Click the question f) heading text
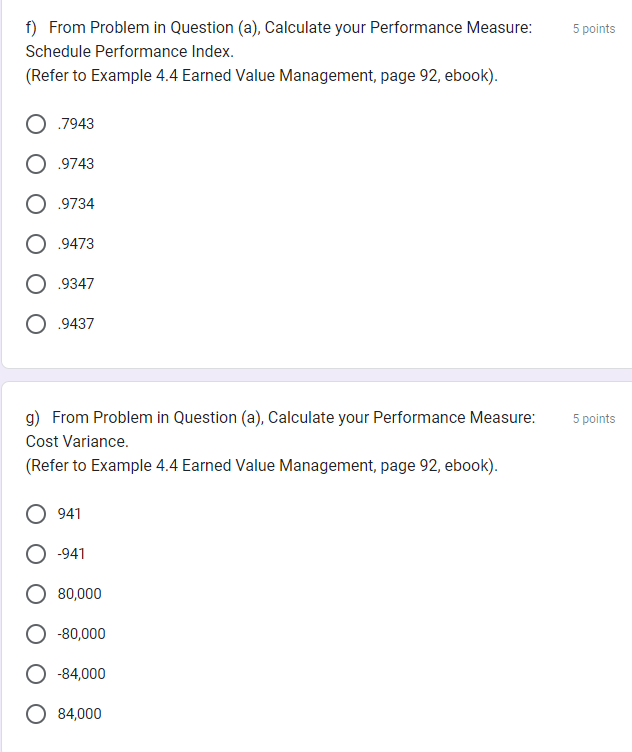Viewport: 632px width, 752px height. coord(279,27)
